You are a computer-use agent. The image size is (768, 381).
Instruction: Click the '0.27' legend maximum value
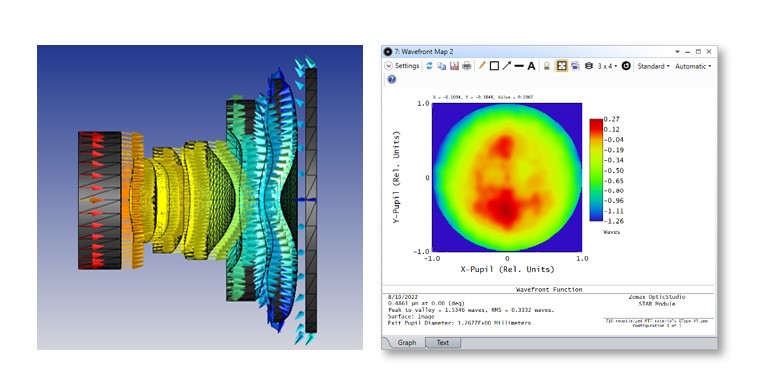coord(611,119)
